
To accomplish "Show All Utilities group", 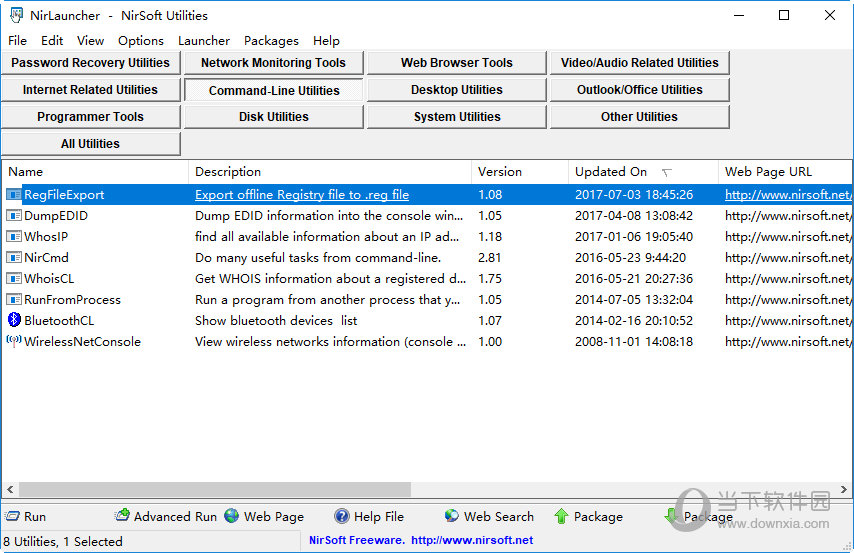I will tap(90, 144).
